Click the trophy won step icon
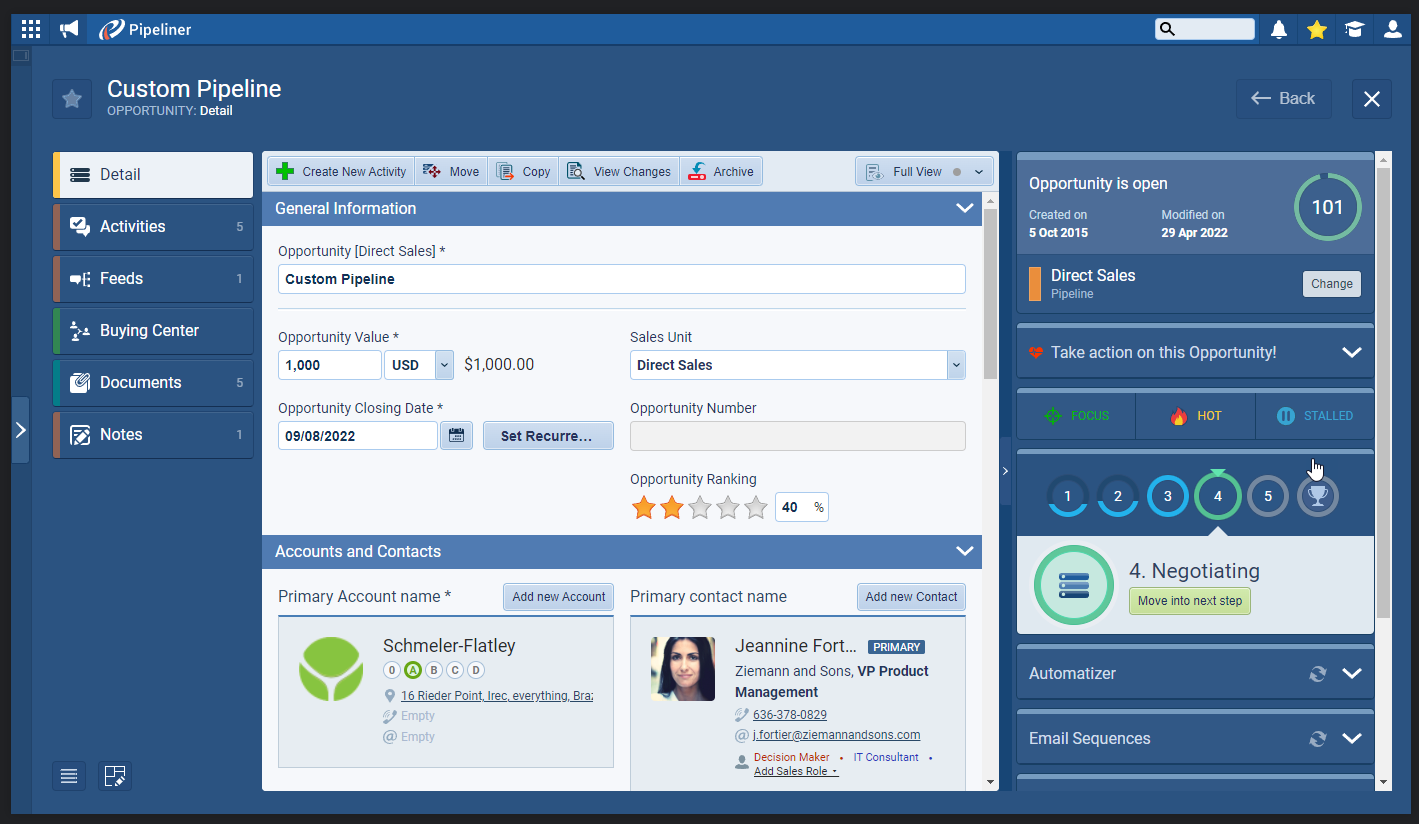Screen dimensions: 1419x824 click(1317, 496)
